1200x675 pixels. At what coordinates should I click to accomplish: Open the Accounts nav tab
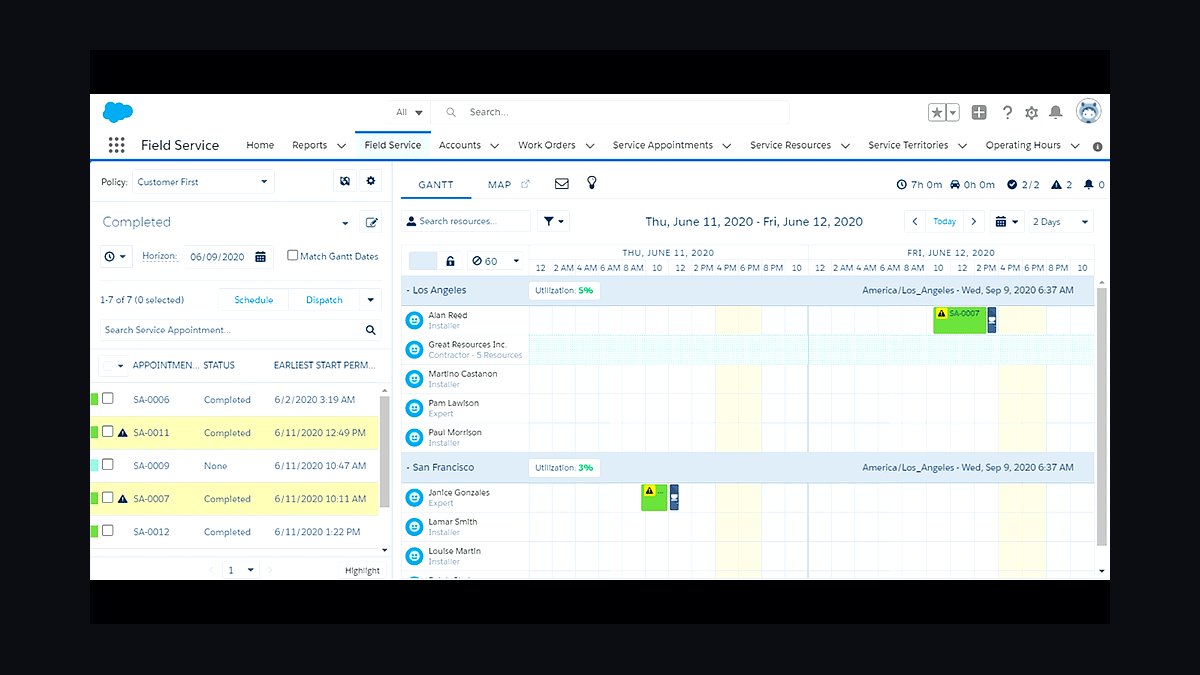point(460,145)
